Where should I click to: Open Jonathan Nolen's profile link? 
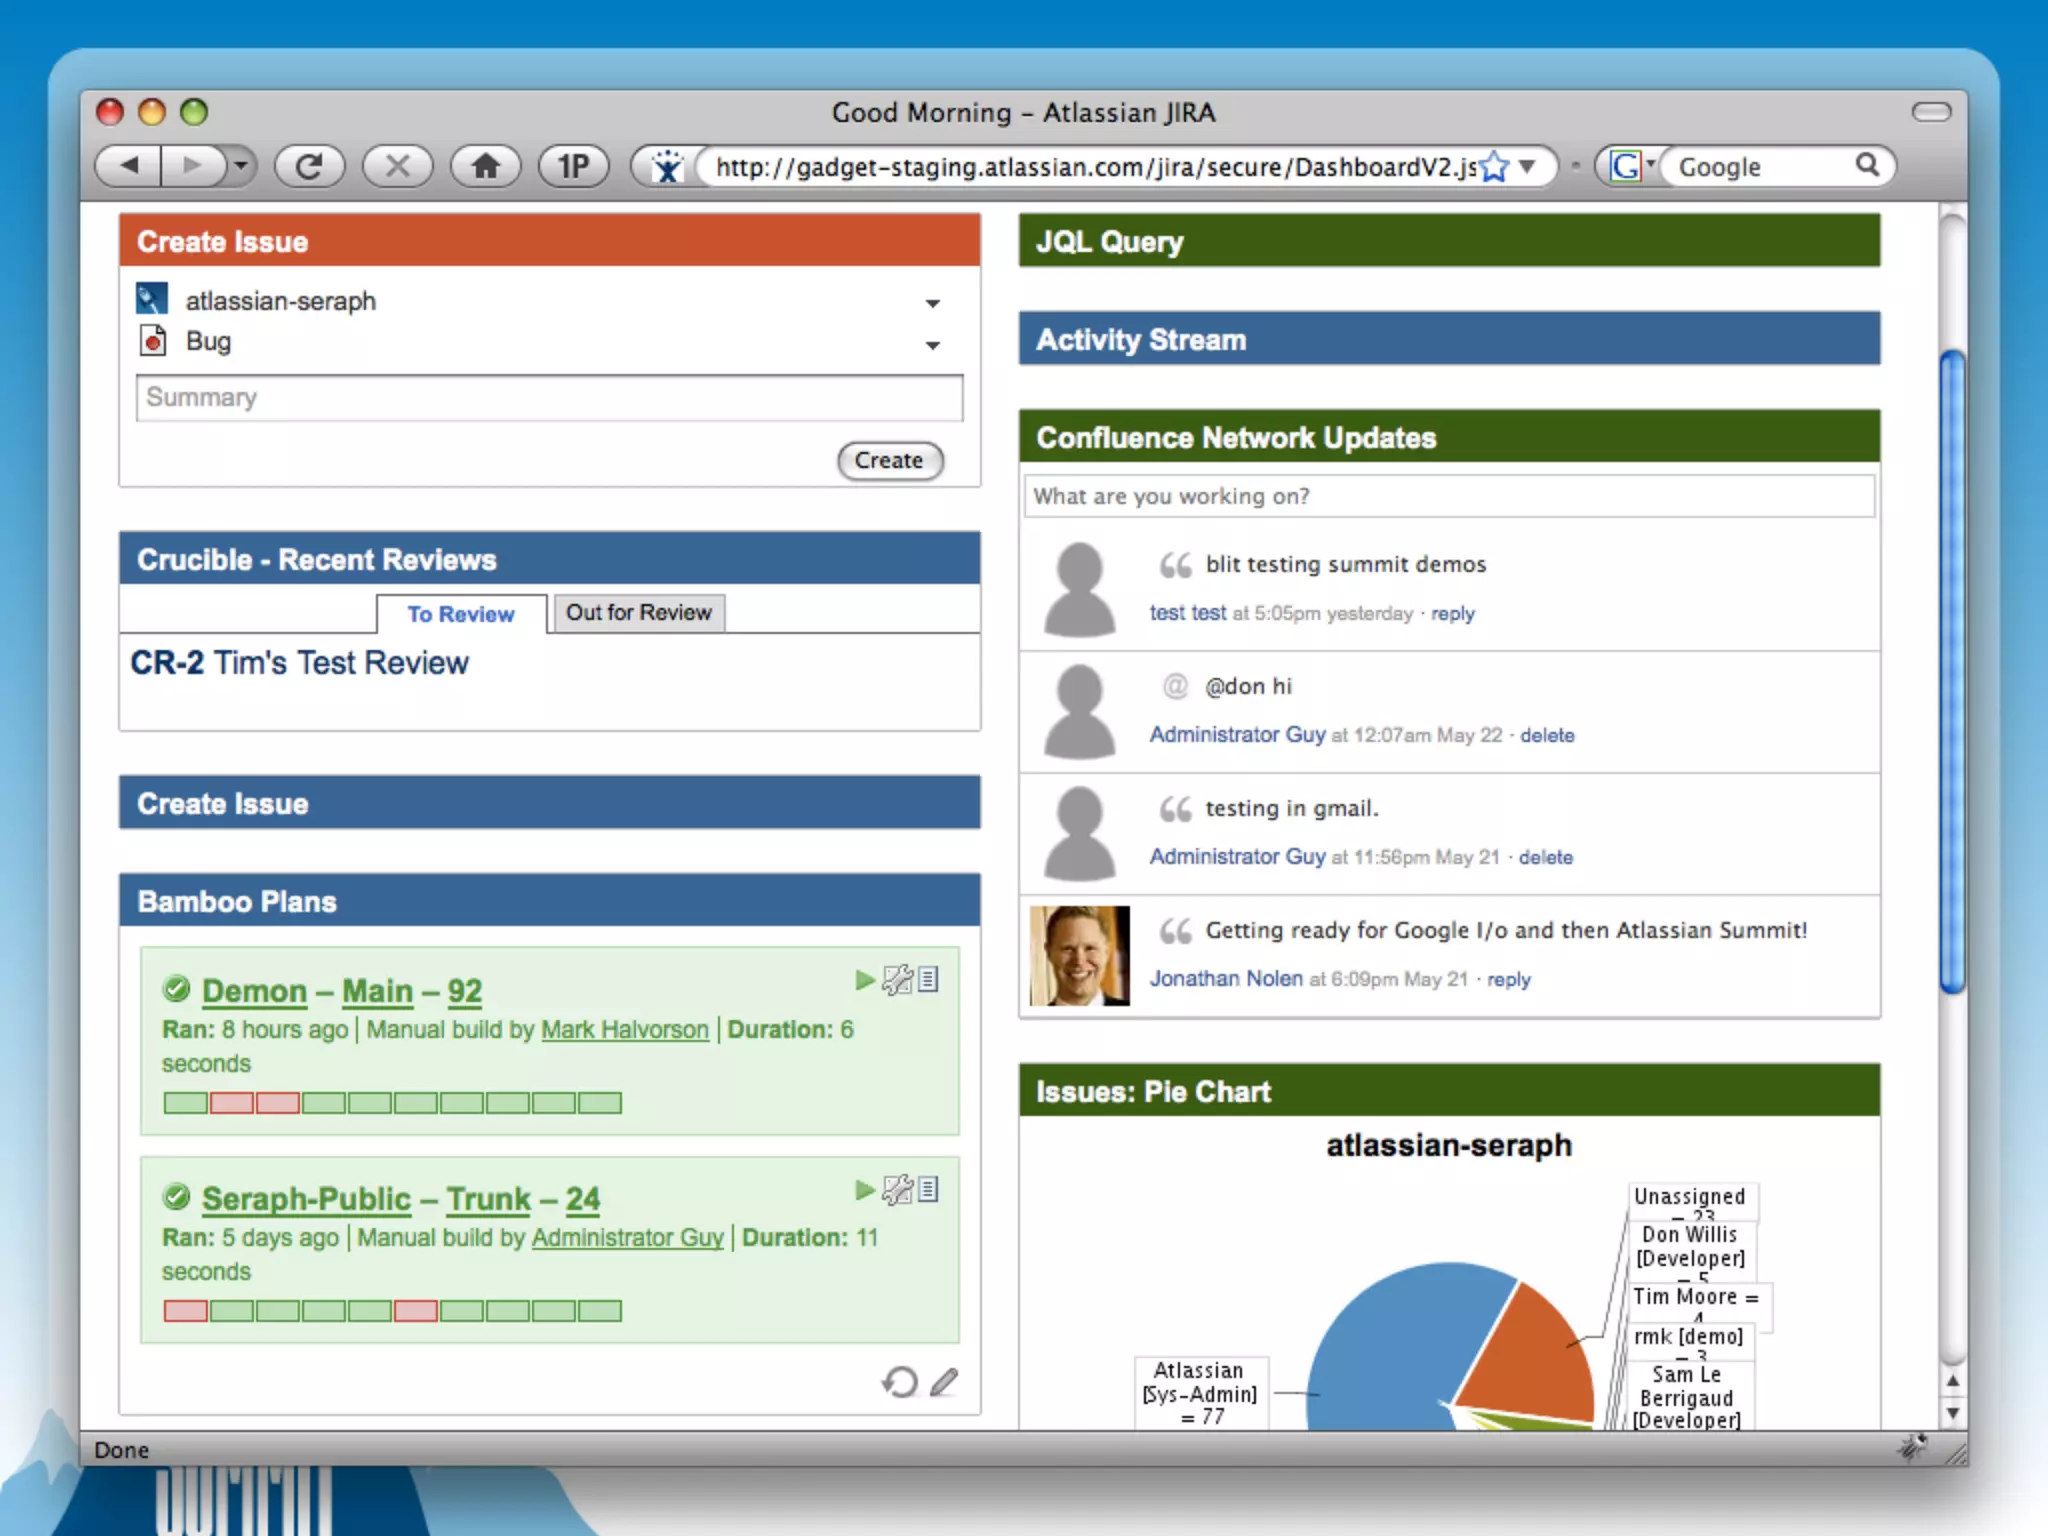click(1226, 979)
